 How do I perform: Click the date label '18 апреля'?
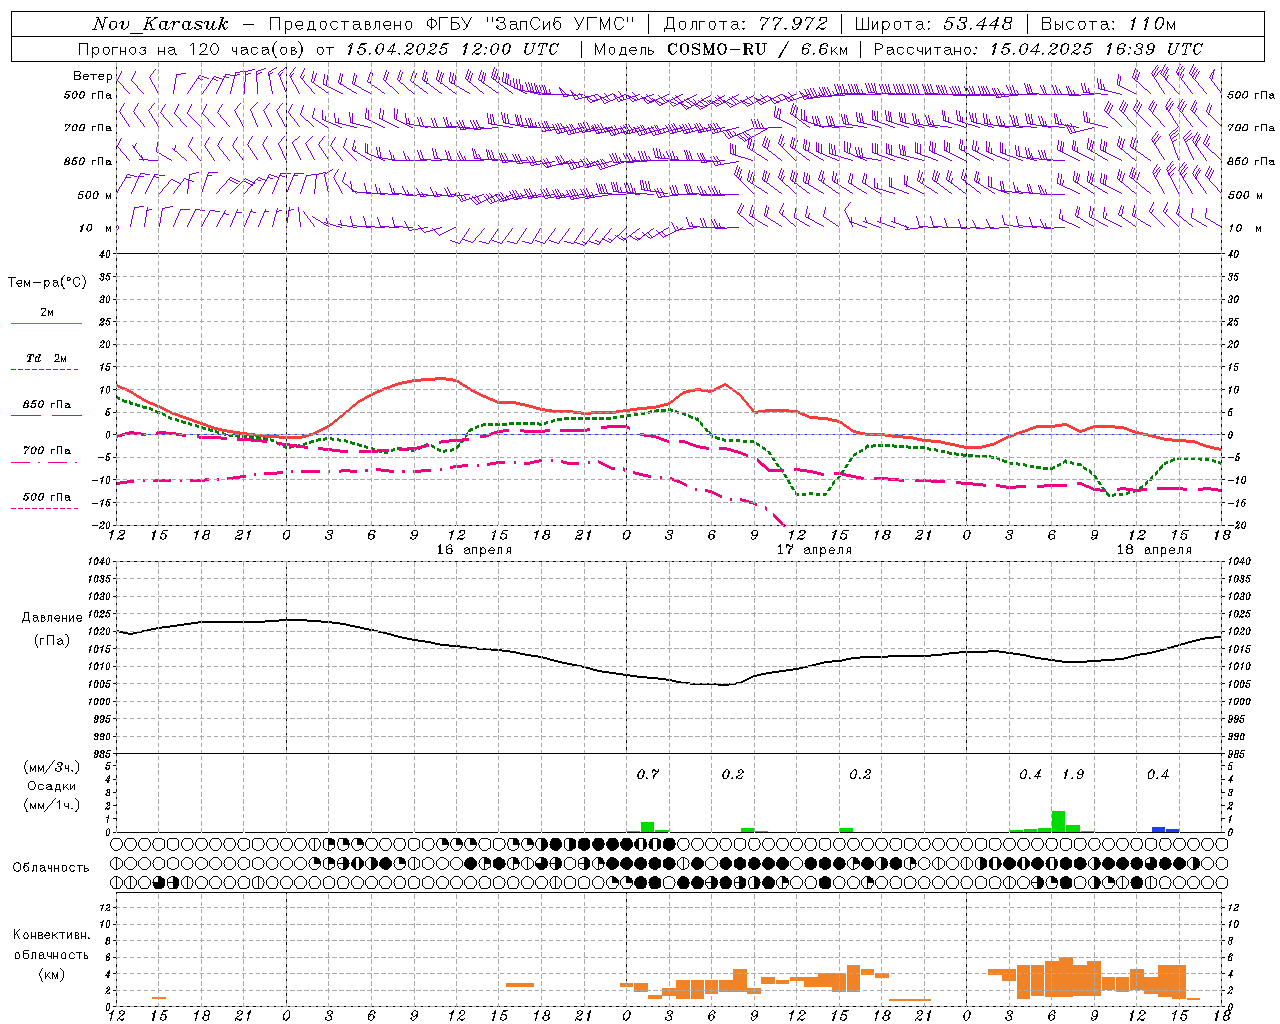tap(1154, 550)
